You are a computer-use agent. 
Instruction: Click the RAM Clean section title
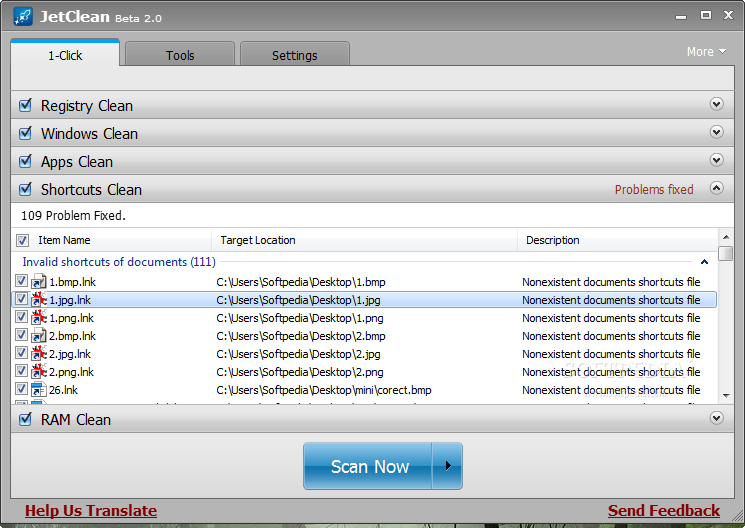(x=76, y=420)
